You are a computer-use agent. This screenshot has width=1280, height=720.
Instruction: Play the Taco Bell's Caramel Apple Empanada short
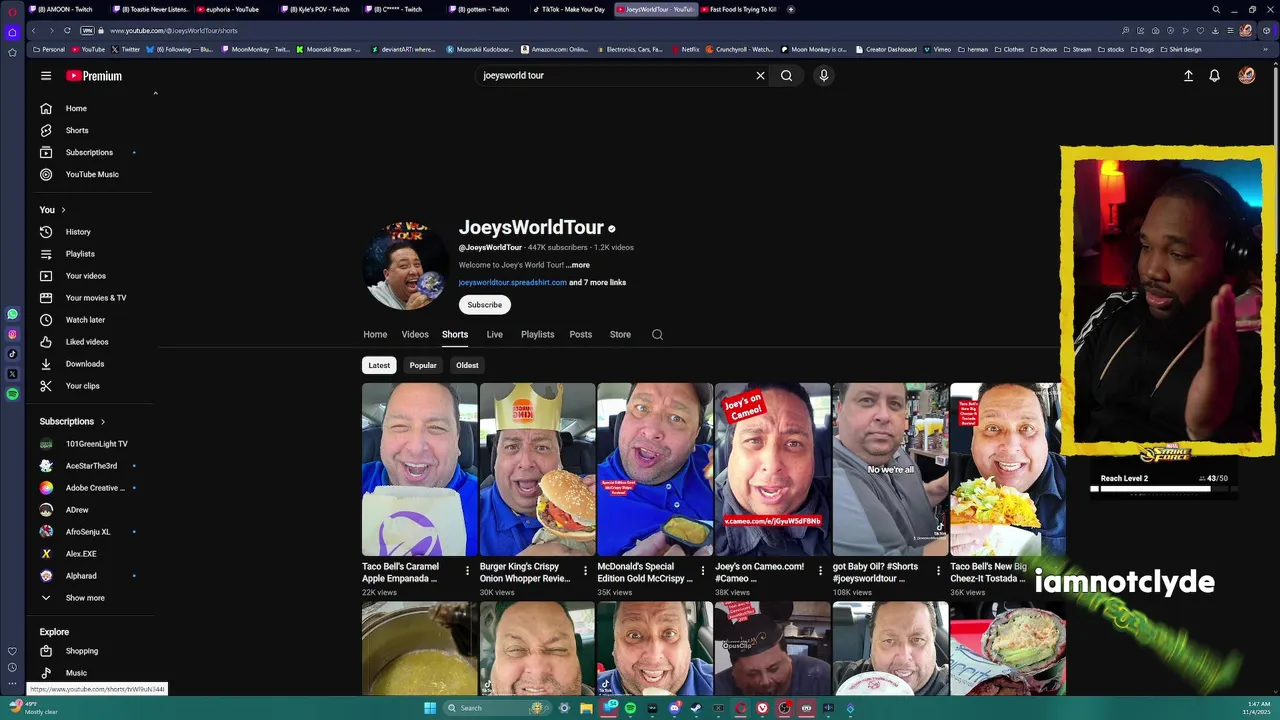coord(419,470)
